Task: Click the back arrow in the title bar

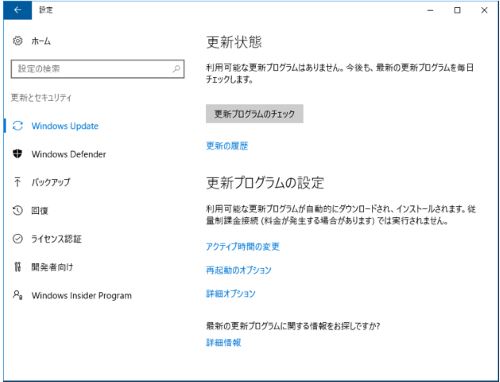Action: point(17,10)
